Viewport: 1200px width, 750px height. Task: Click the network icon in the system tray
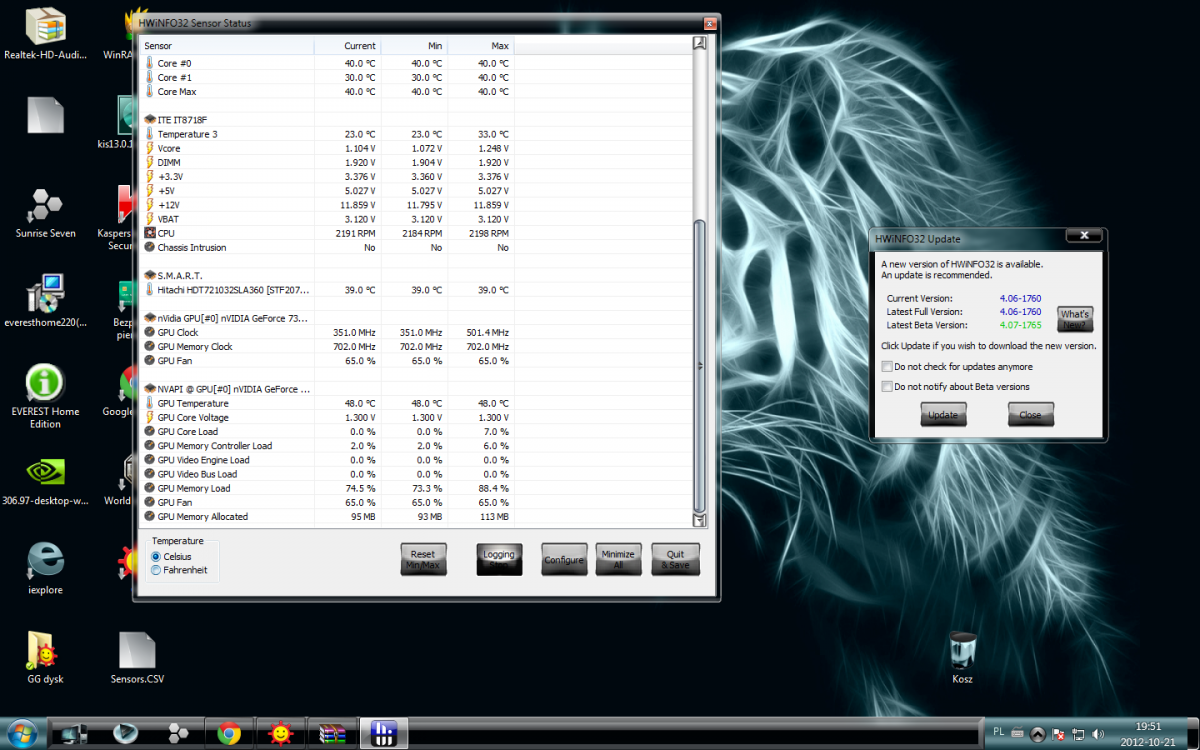(1079, 734)
